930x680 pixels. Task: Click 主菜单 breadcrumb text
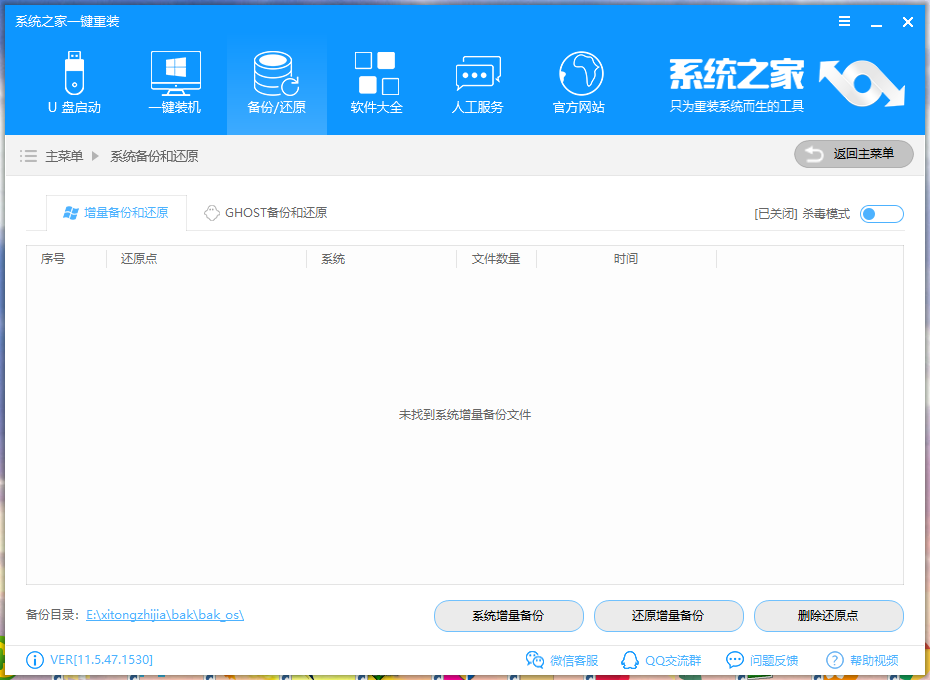click(x=64, y=156)
